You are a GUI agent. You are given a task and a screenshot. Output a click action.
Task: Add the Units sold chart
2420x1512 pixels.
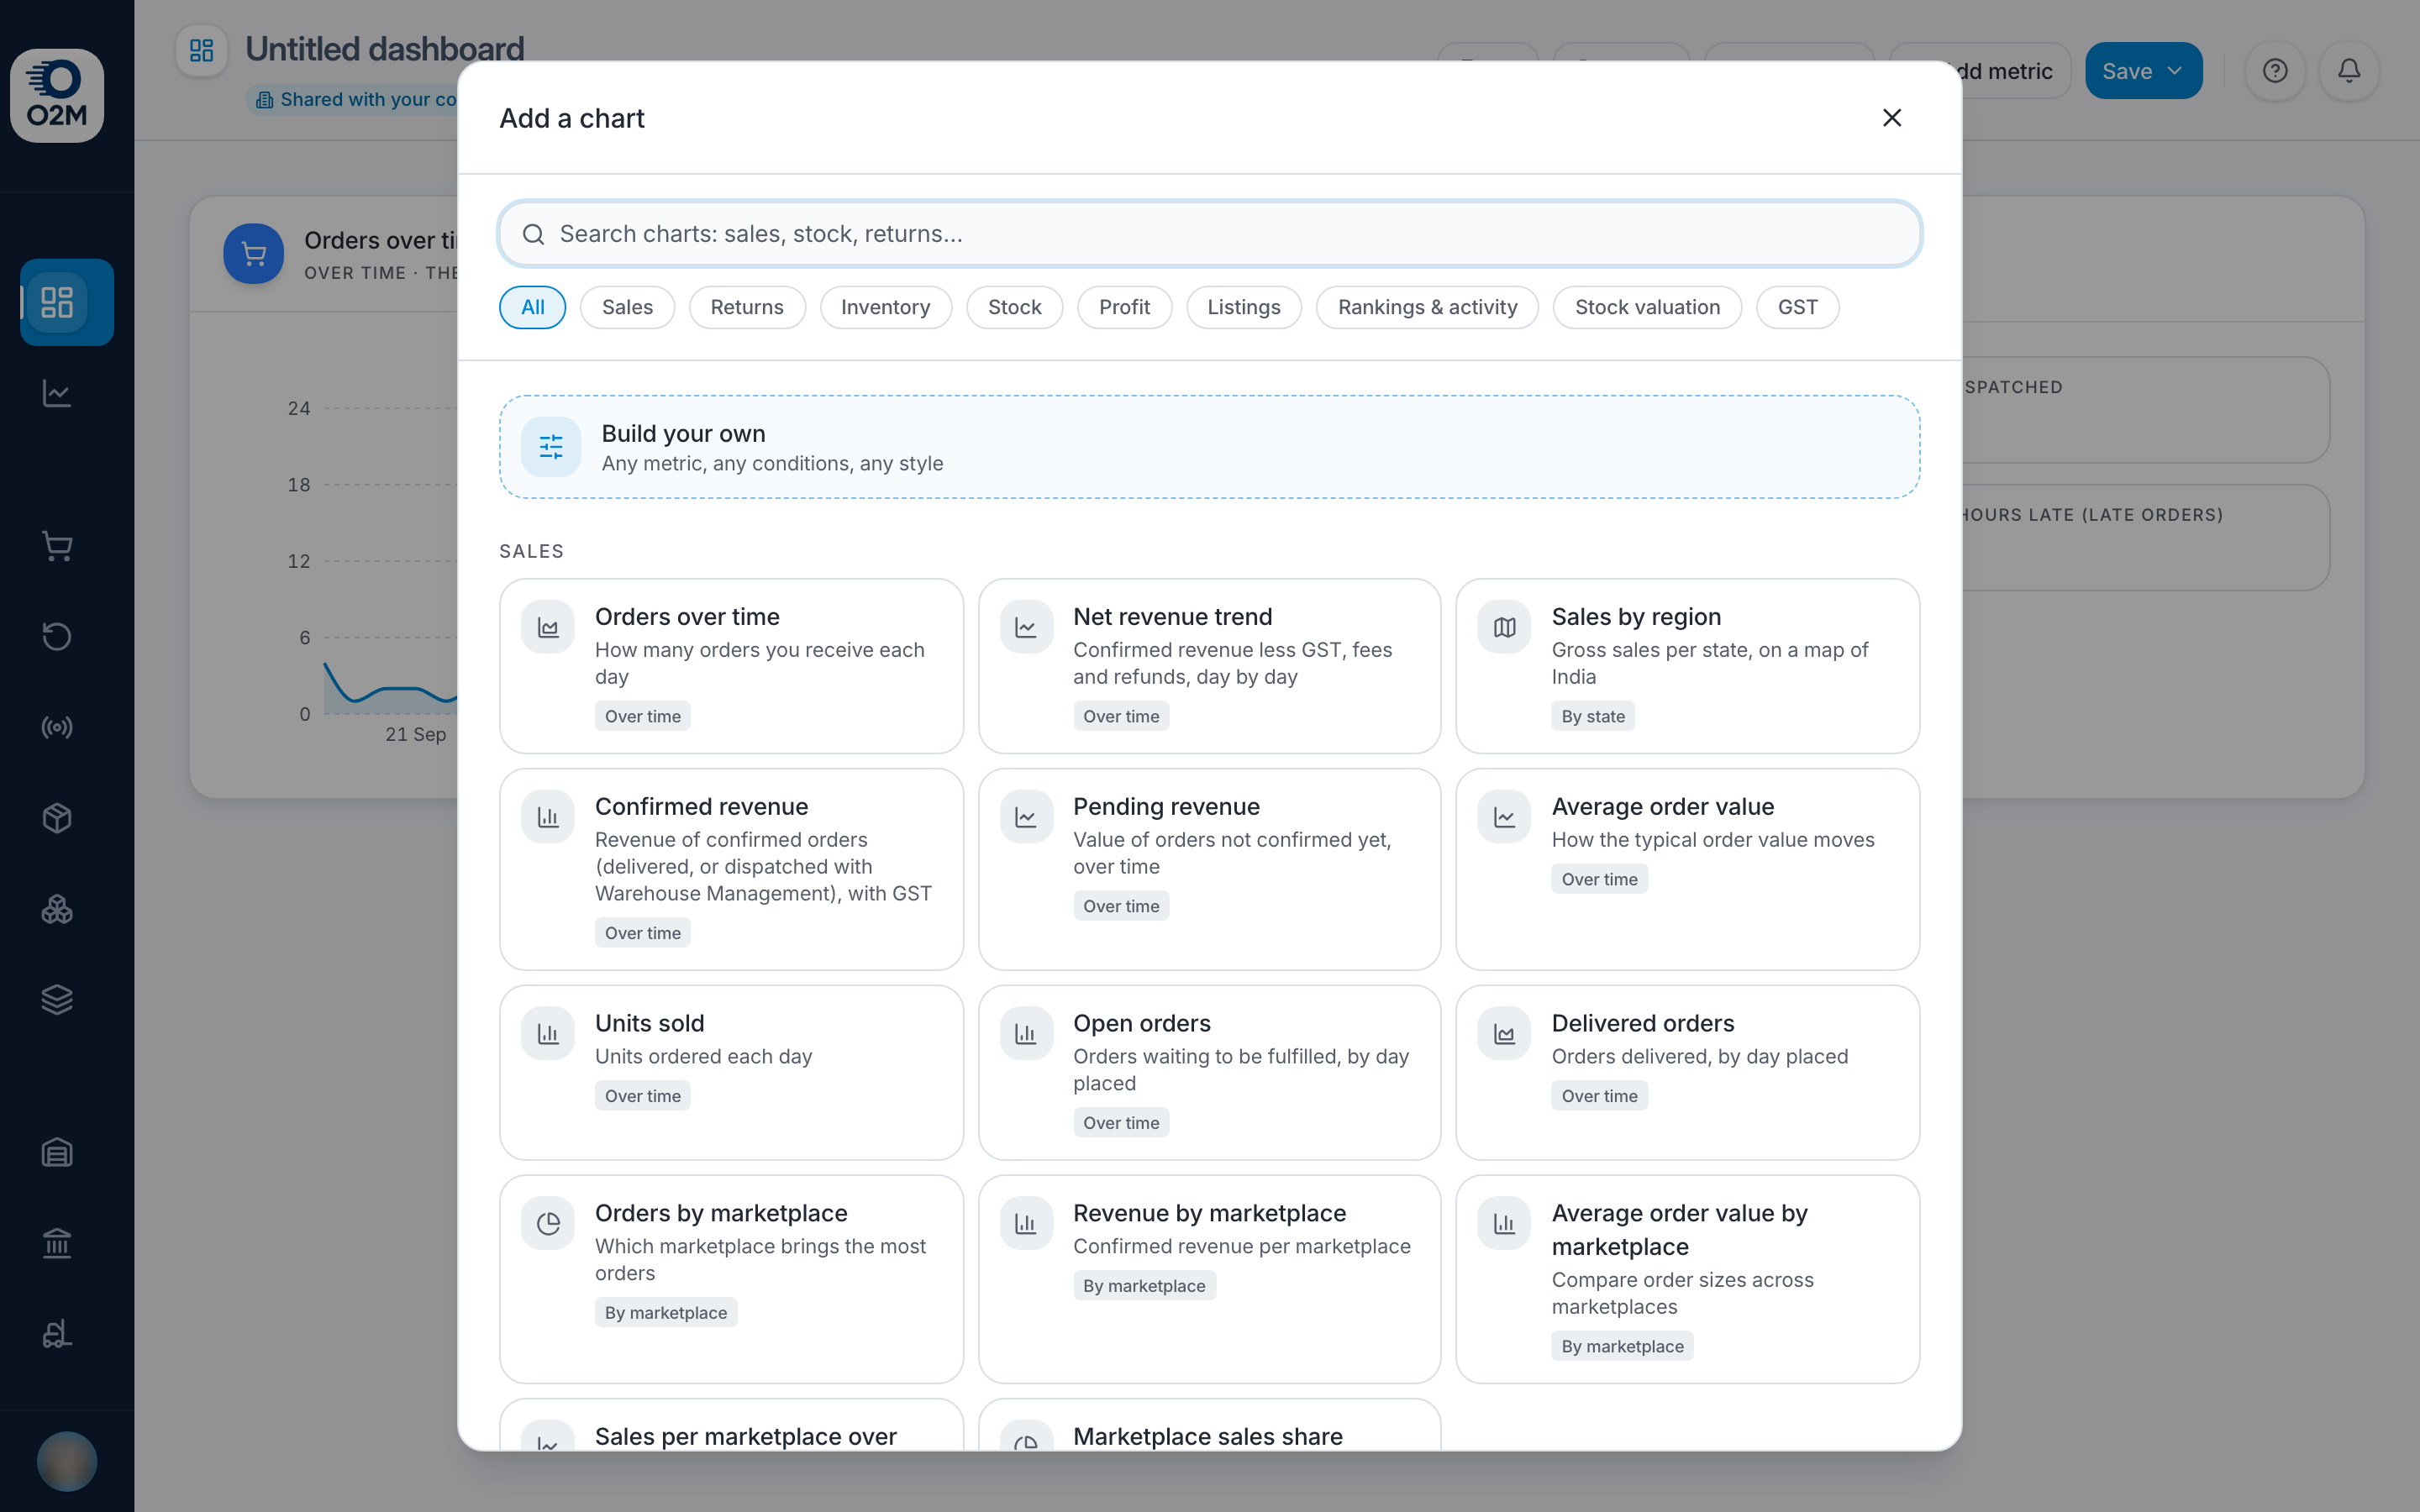coord(732,1073)
